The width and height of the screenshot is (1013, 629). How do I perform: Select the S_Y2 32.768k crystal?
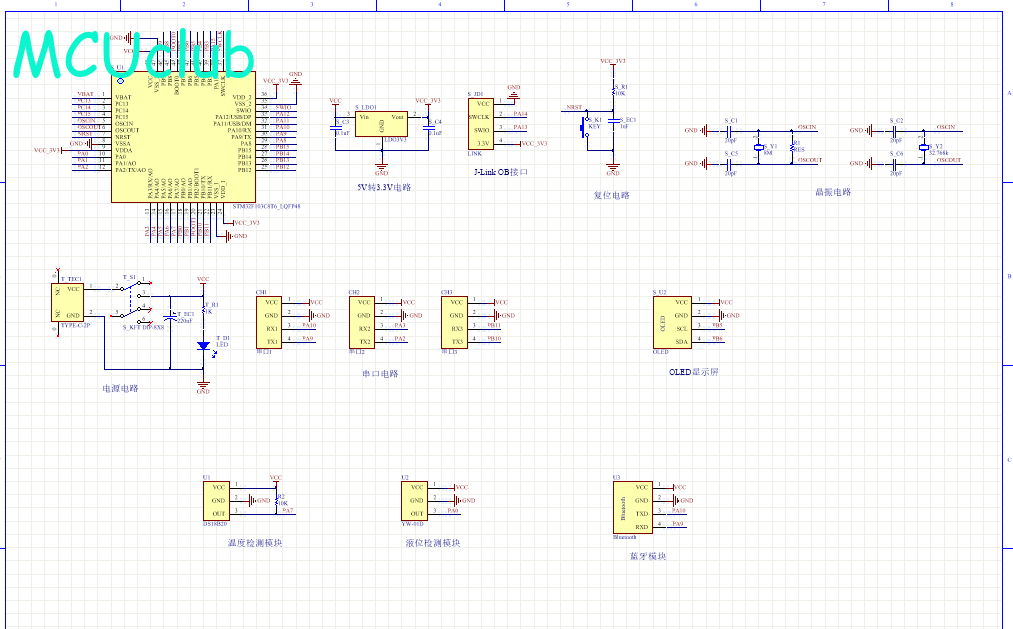click(x=924, y=148)
